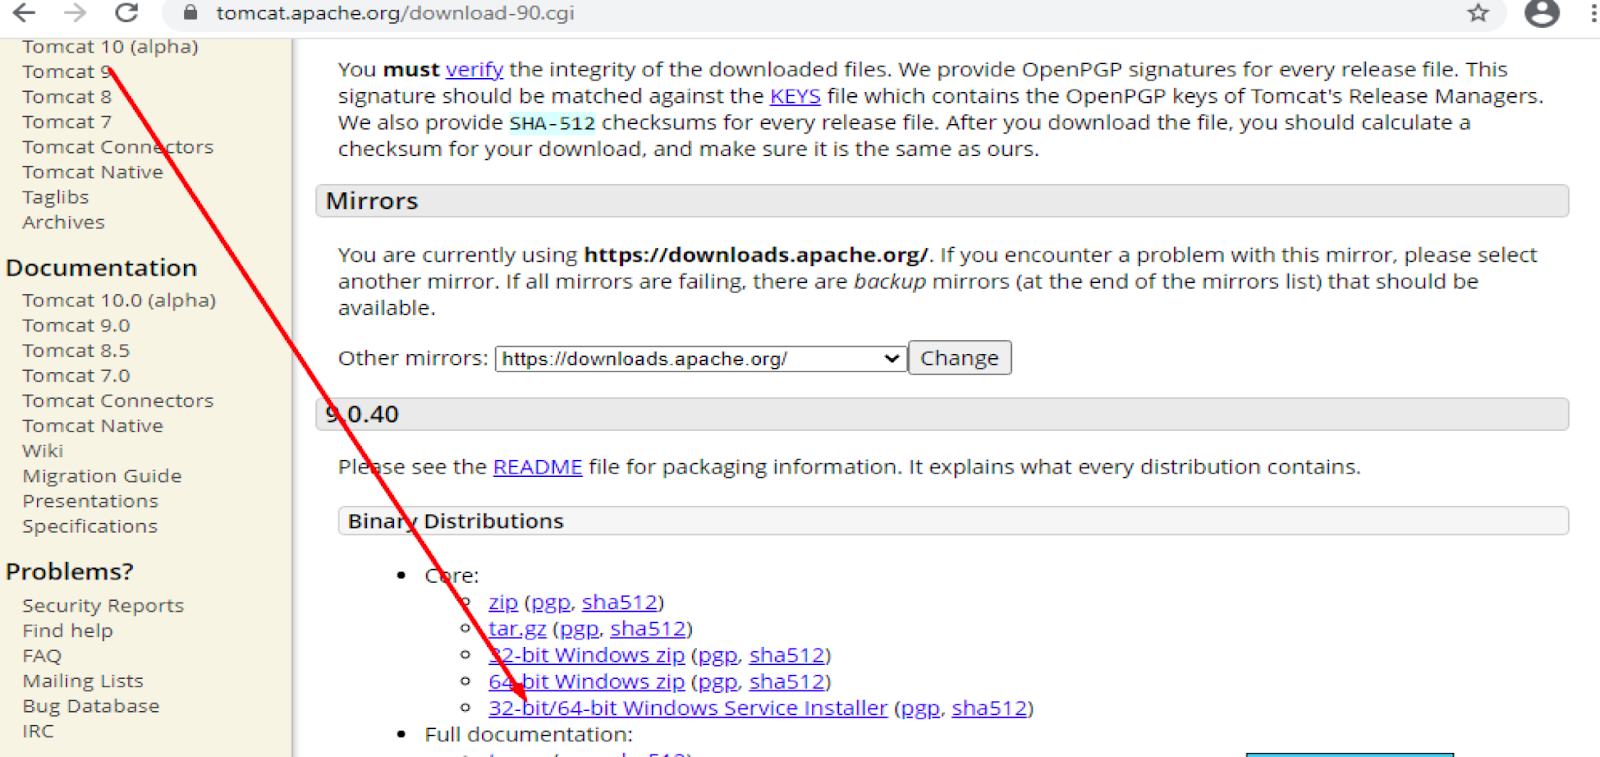Open sha512 for 32-bit Windows zip
This screenshot has height=757, width=1600.
tap(787, 655)
